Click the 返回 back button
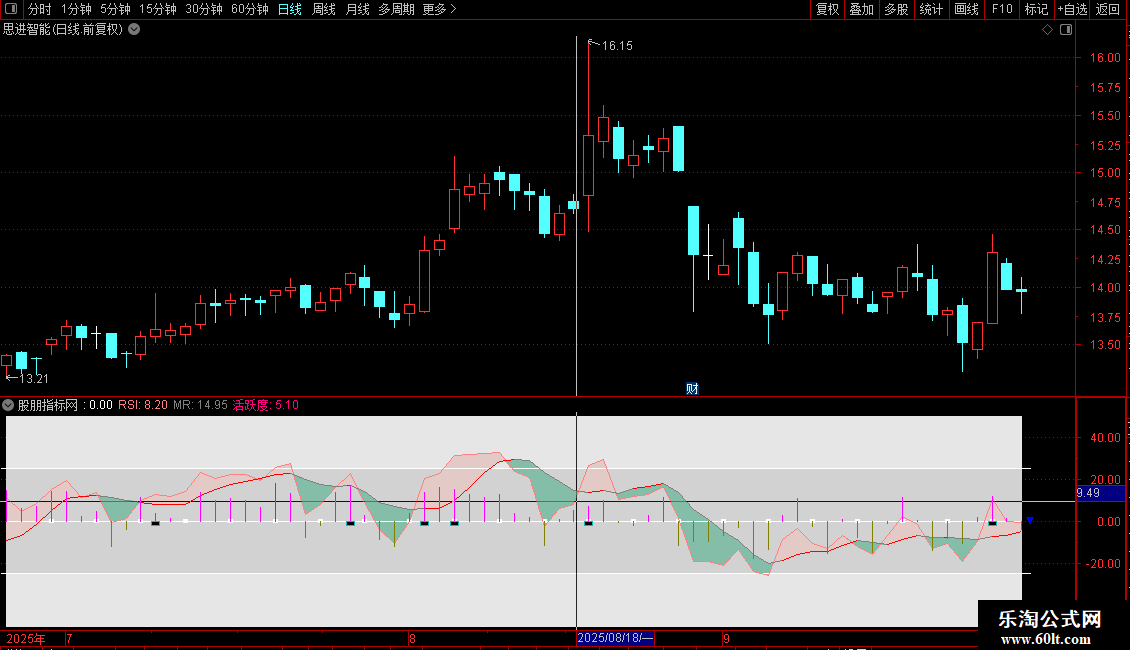 coord(1108,9)
